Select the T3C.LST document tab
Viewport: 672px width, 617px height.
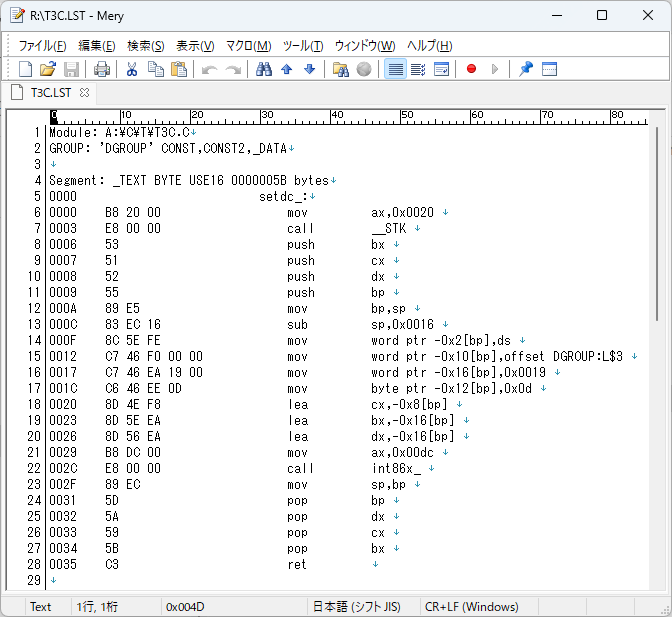click(x=50, y=93)
